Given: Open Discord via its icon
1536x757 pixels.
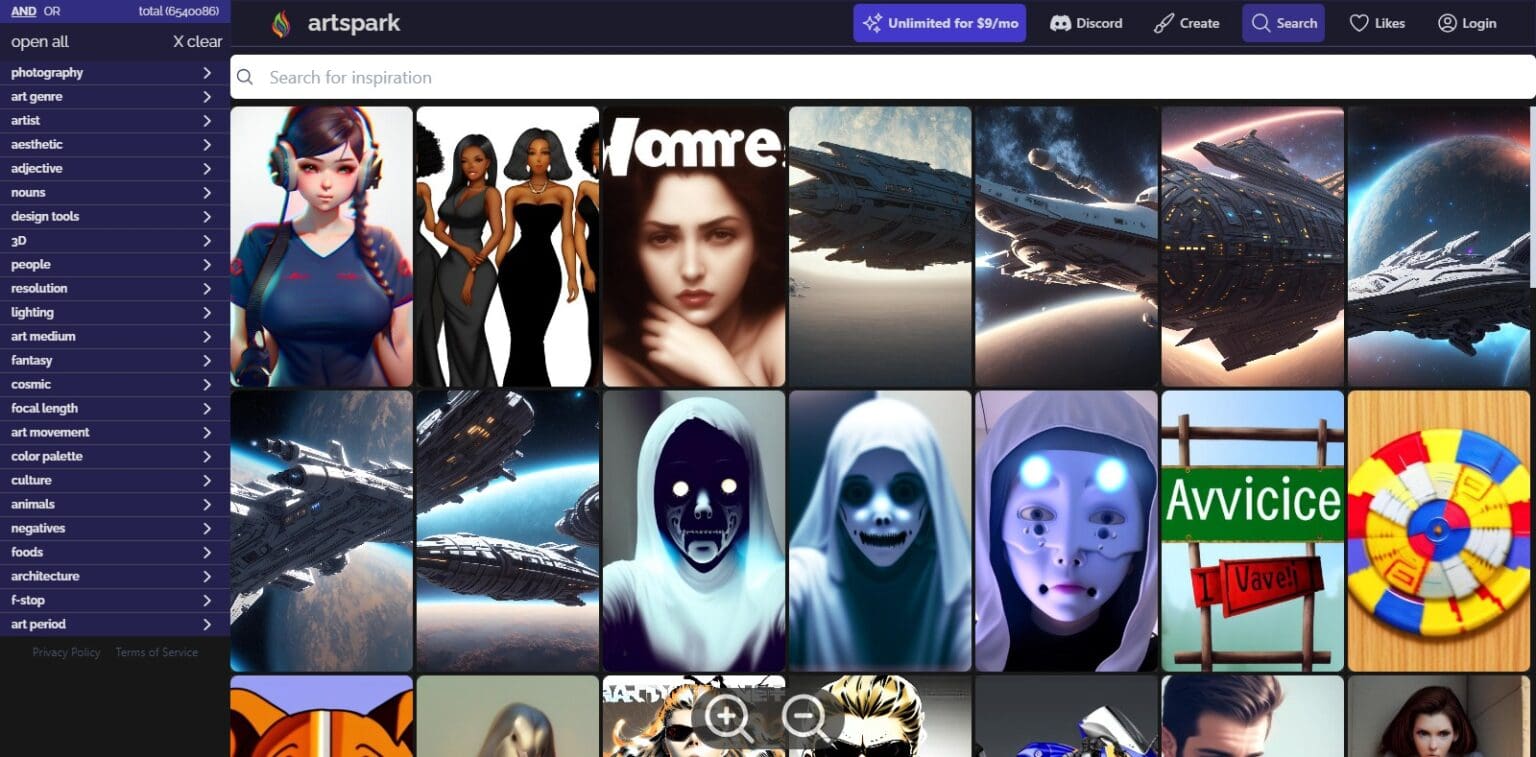Looking at the screenshot, I should click(1060, 23).
